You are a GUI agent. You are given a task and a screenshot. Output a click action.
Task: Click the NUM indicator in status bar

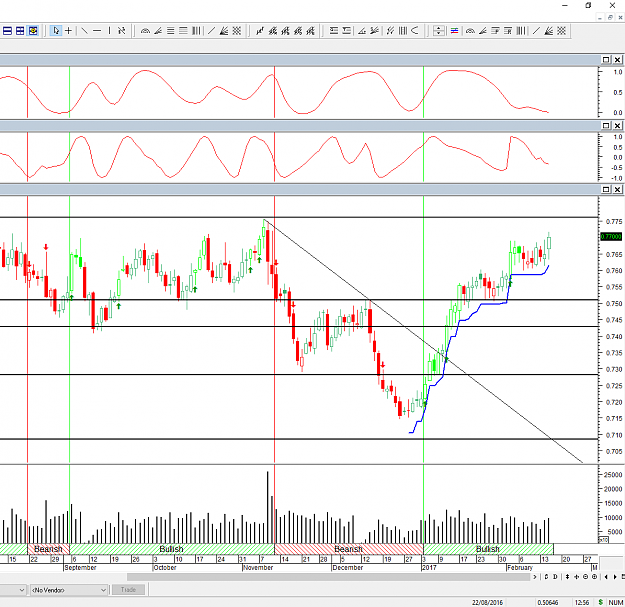(x=616, y=602)
